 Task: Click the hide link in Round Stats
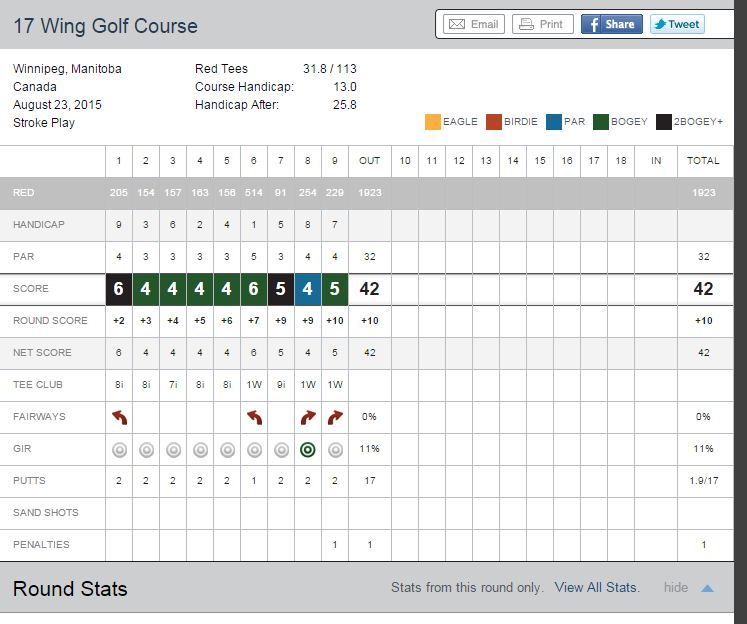coord(676,588)
